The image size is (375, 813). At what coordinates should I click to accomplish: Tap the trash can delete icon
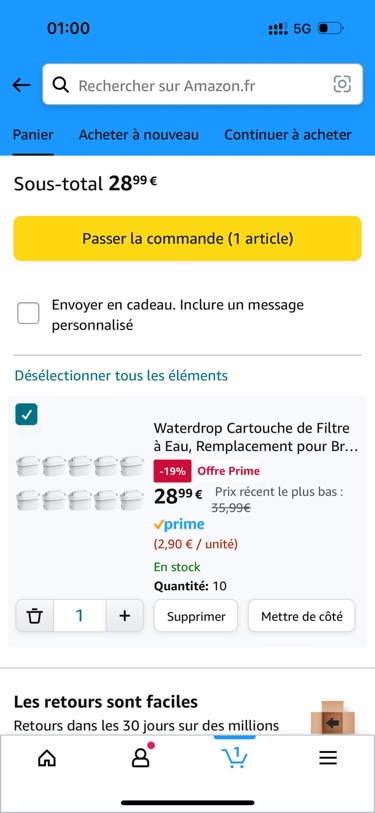(35, 616)
